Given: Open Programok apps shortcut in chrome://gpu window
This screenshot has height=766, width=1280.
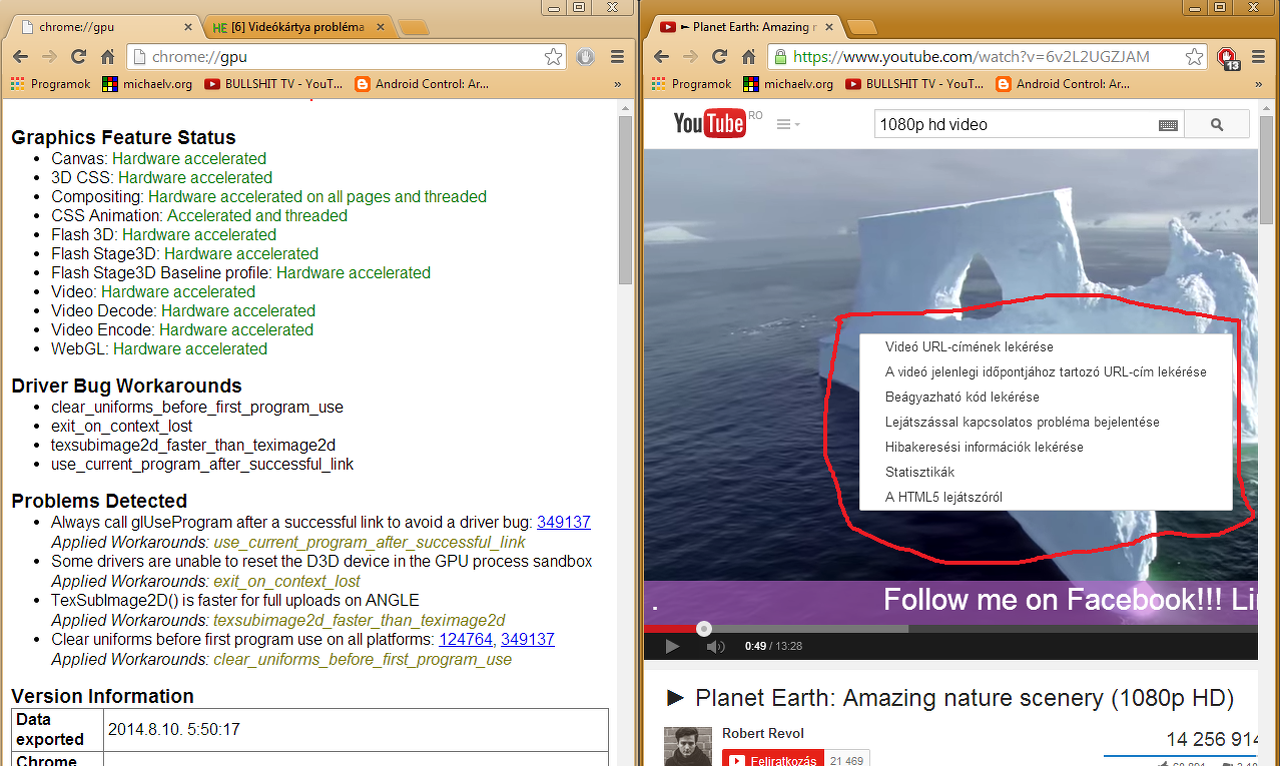Looking at the screenshot, I should [51, 84].
